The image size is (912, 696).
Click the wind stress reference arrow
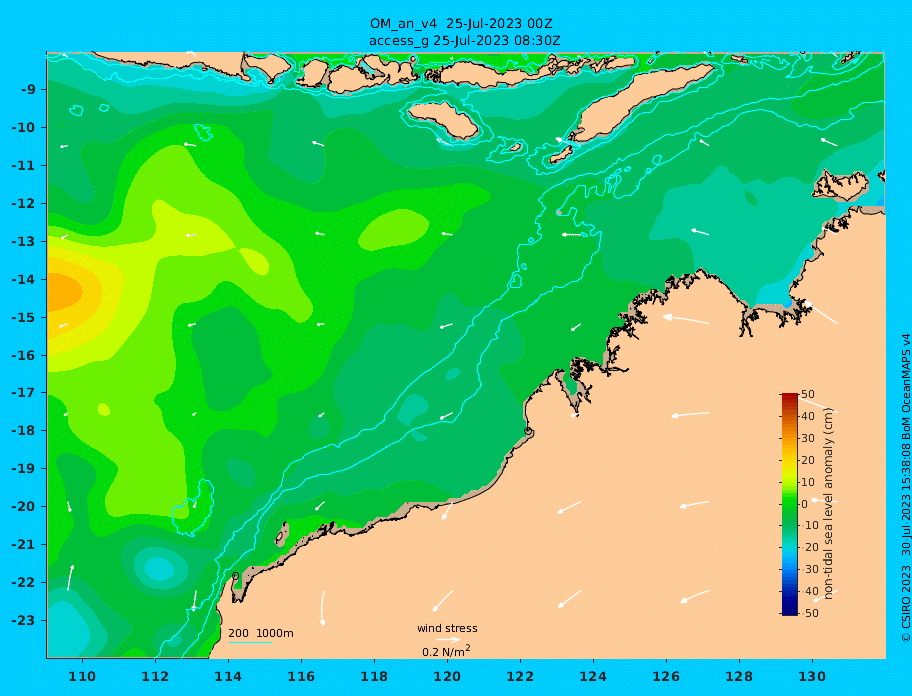448,640
